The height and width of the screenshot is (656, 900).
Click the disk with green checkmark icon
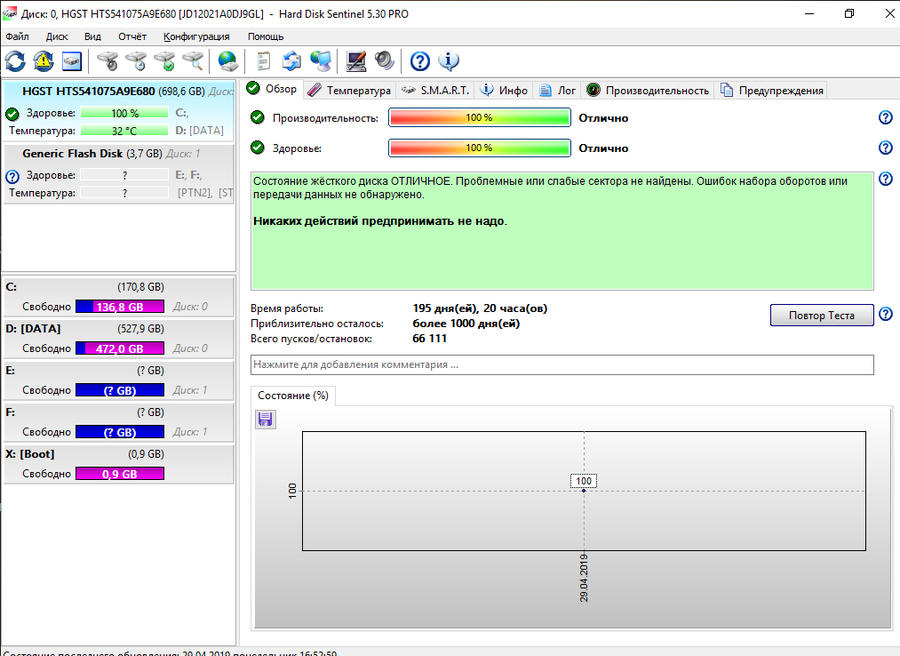tap(164, 61)
